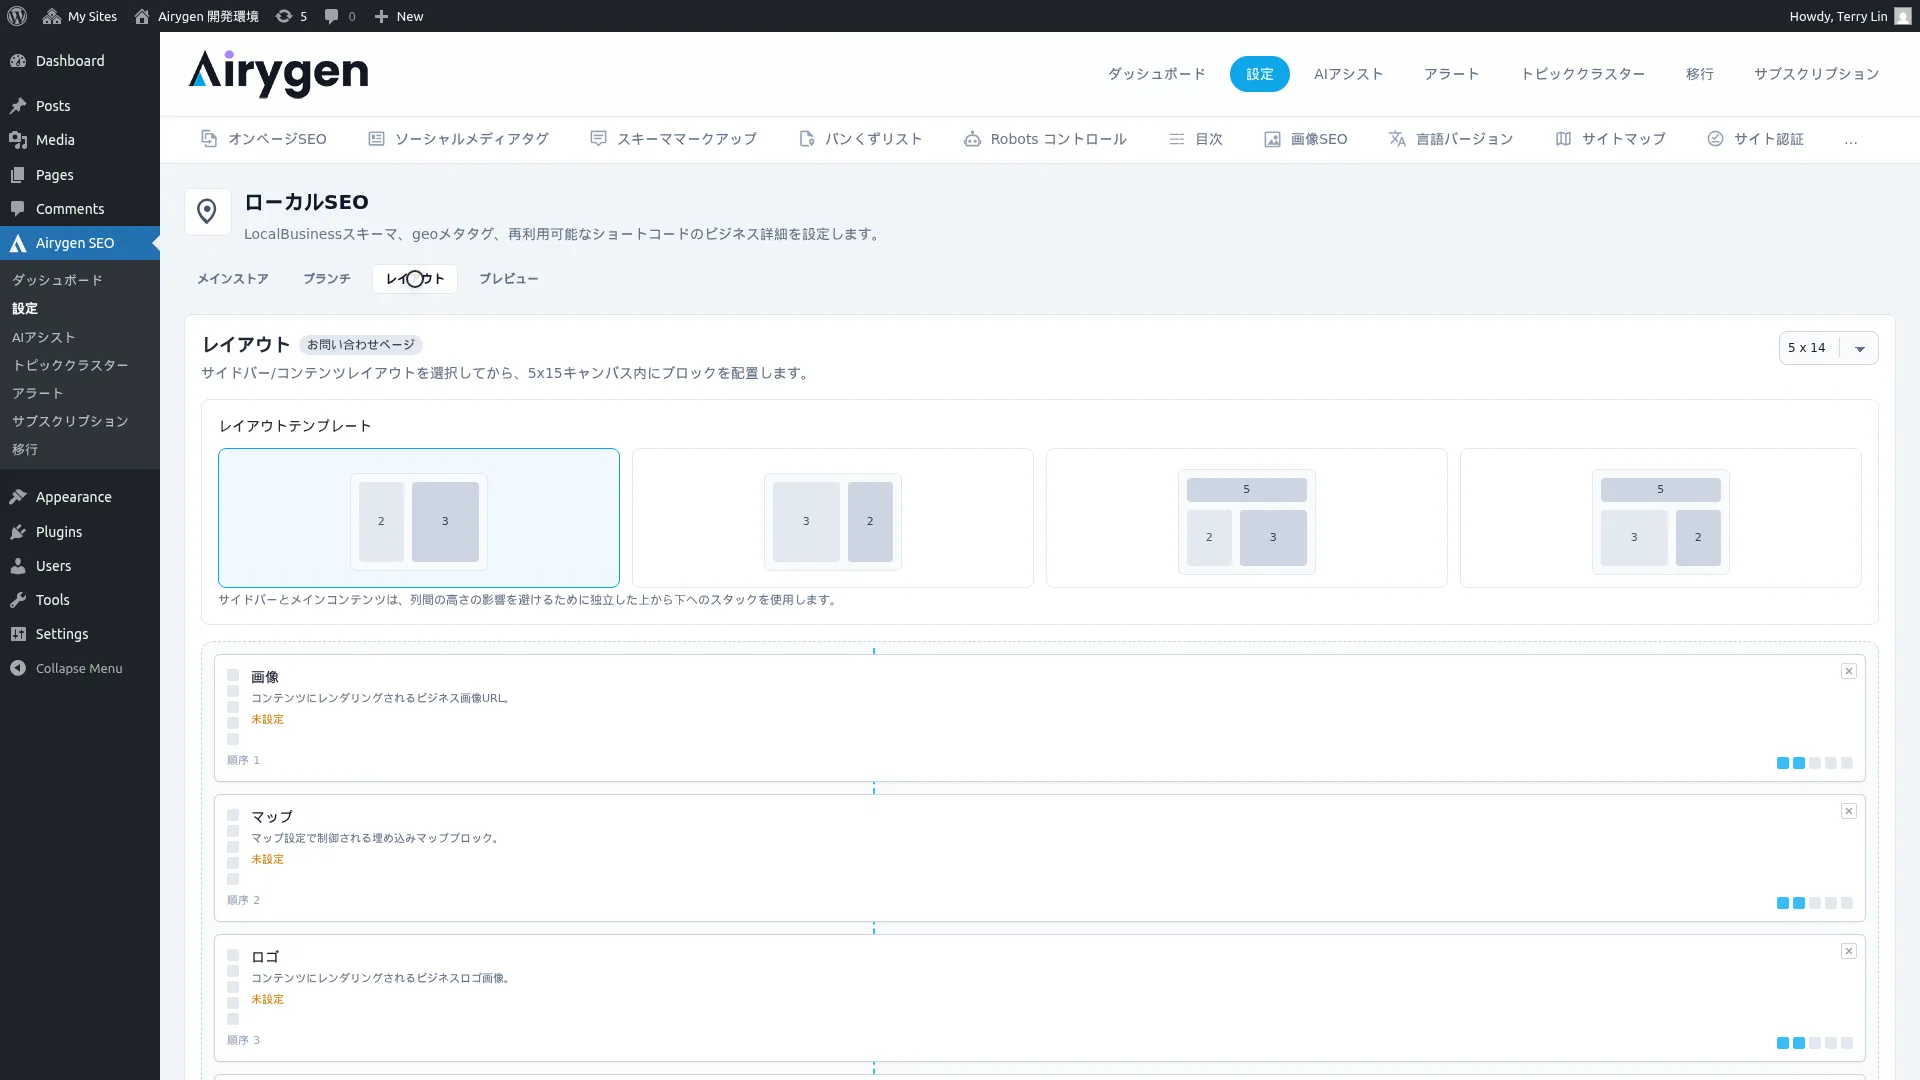Click the お問い合わせページ badge

coord(361,345)
